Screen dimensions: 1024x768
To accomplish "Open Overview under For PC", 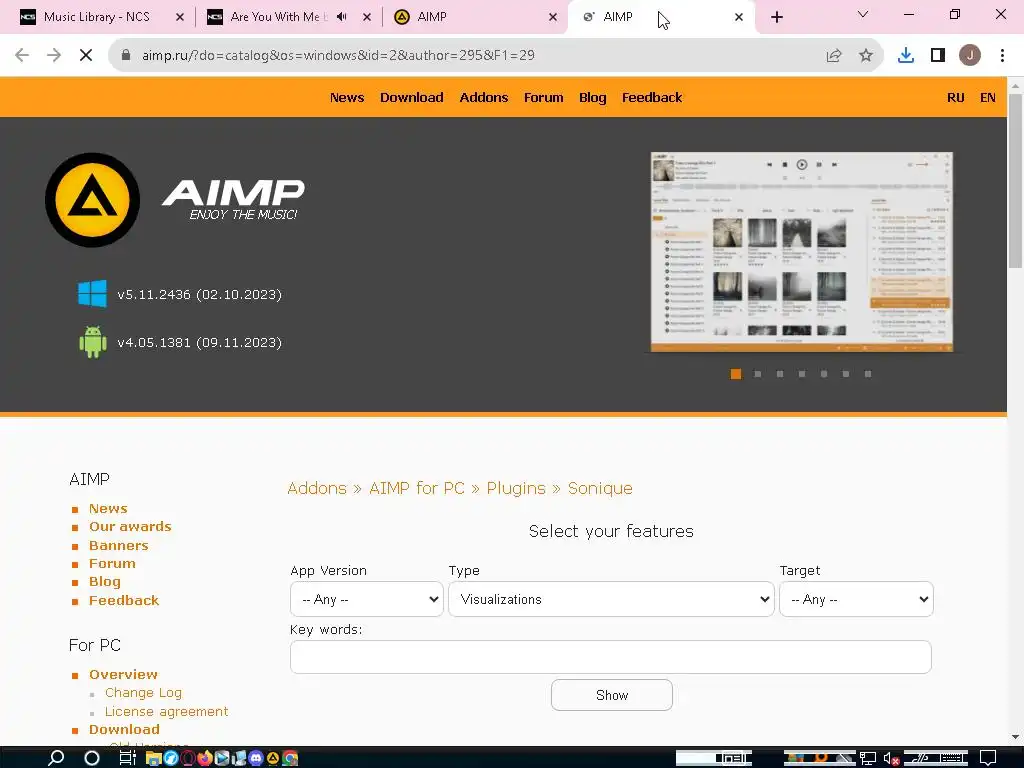I will [123, 674].
